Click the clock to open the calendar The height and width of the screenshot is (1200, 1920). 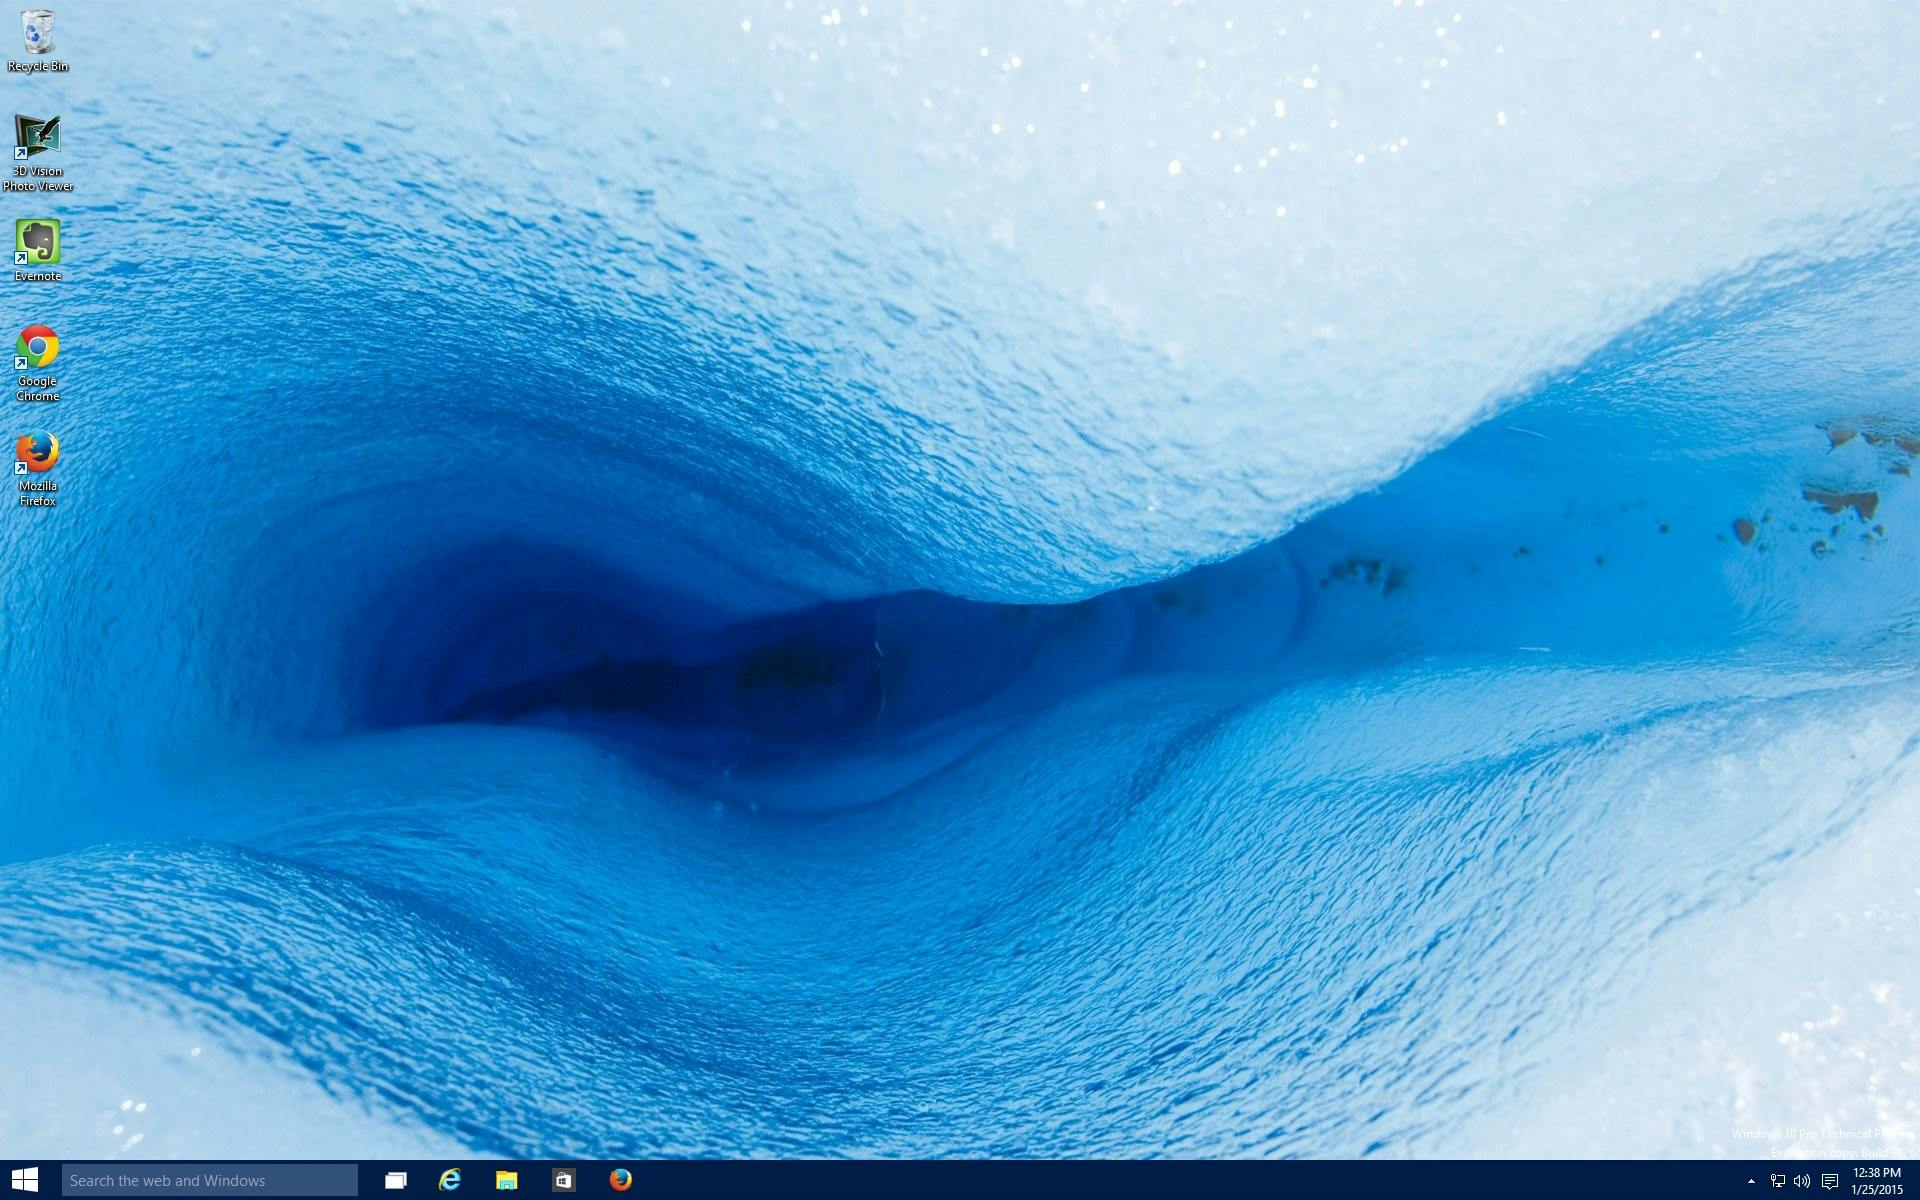(1877, 1180)
